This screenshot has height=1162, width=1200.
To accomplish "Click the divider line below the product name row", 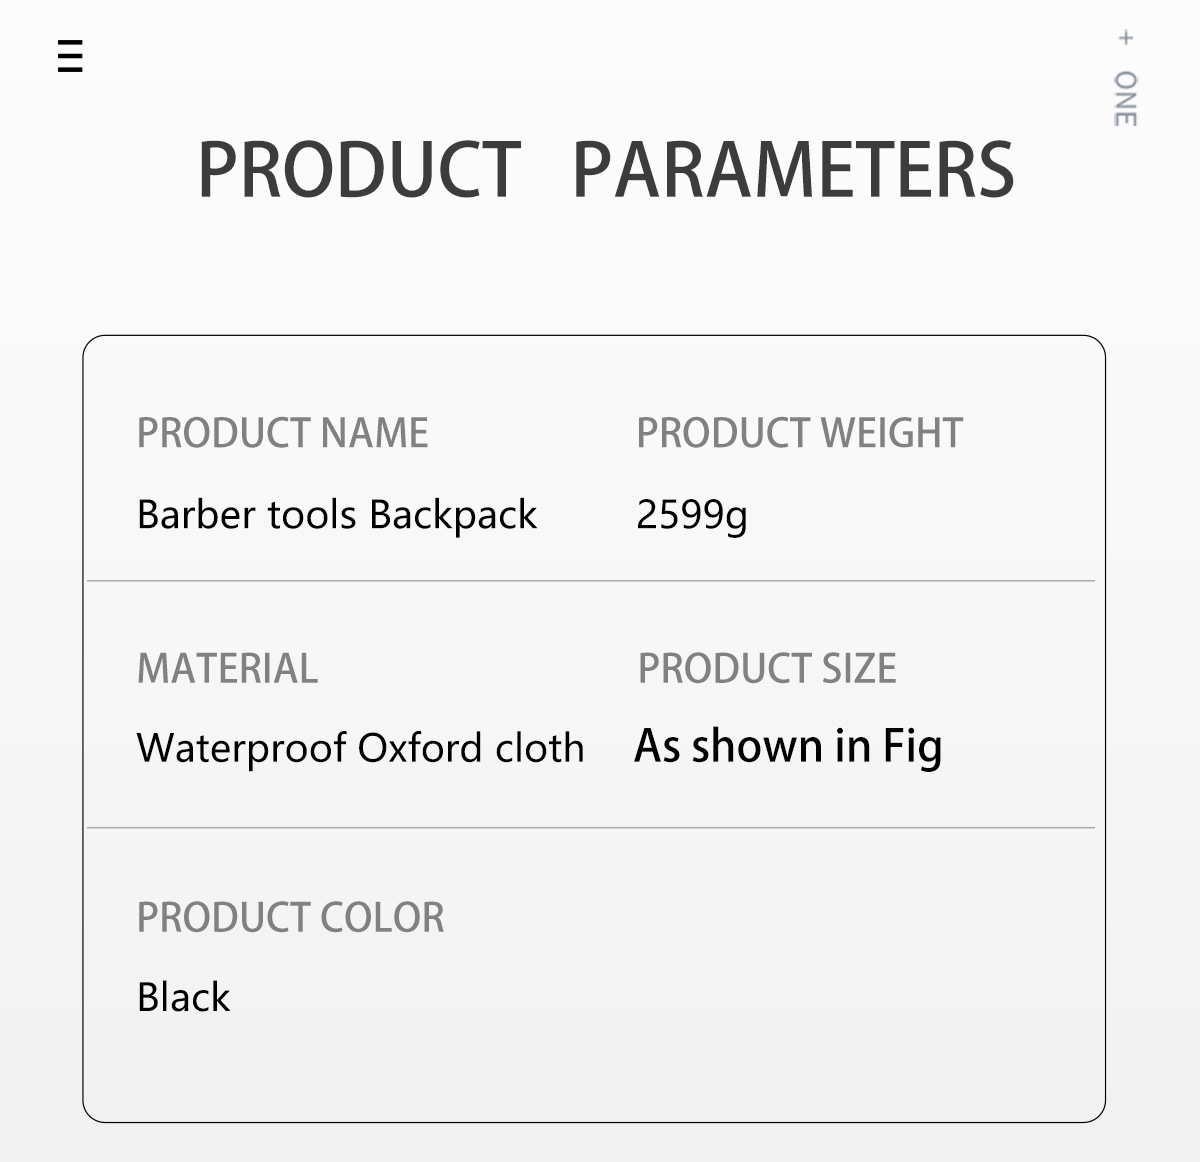I will (590, 580).
